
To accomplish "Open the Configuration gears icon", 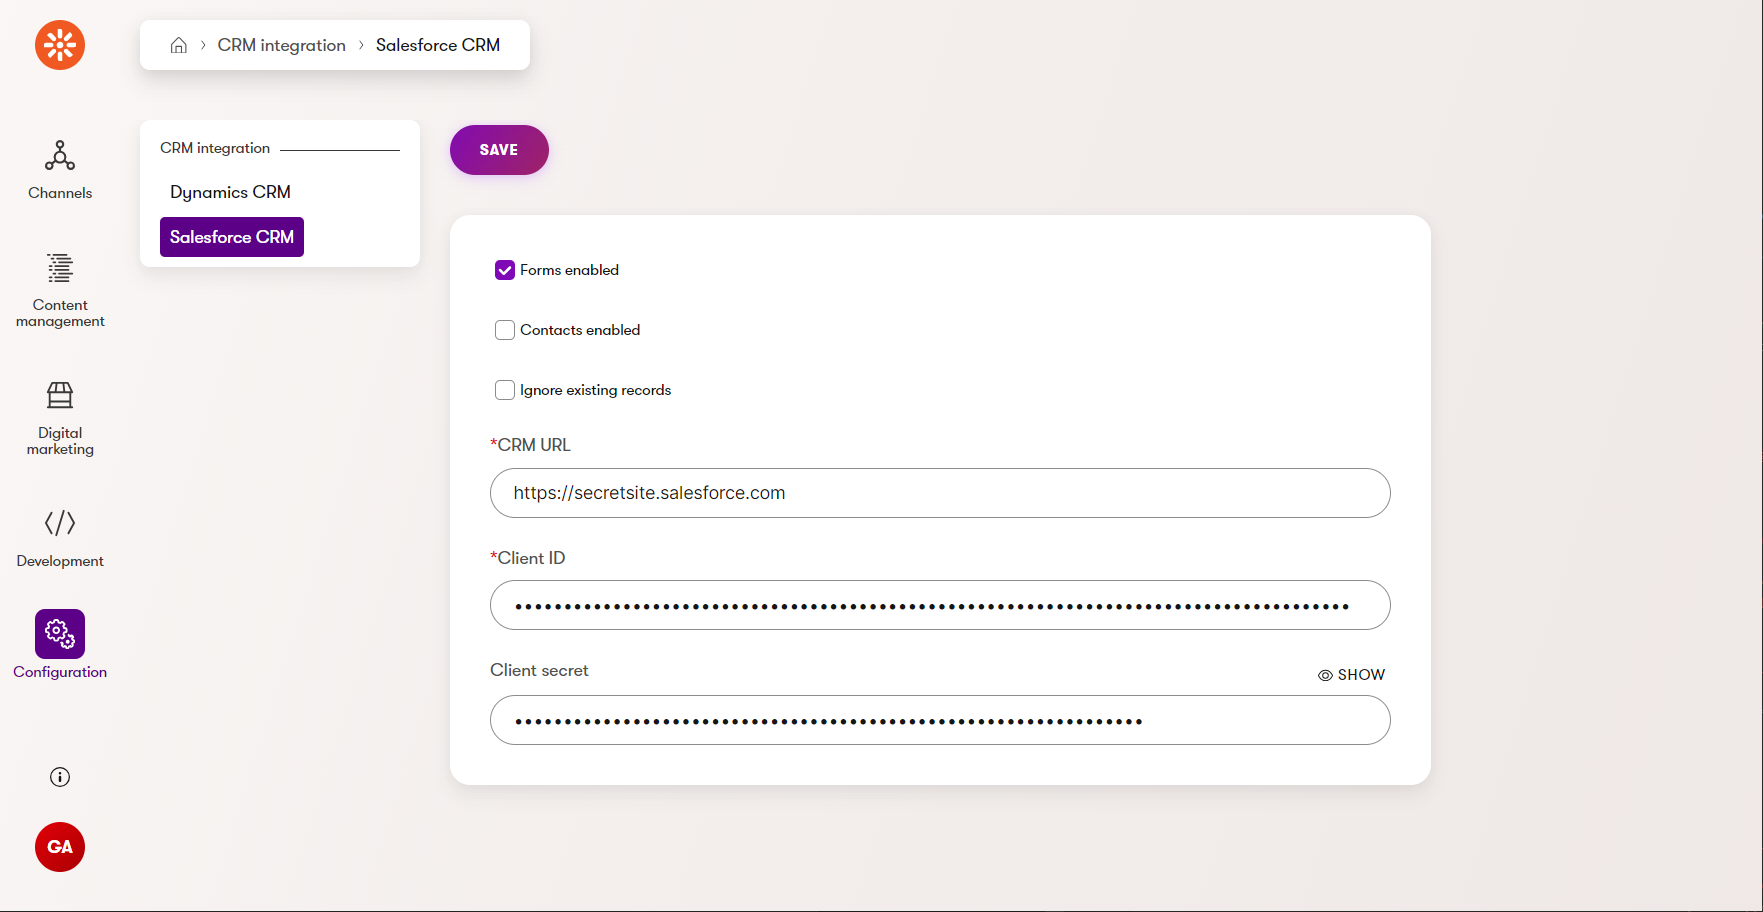I will pyautogui.click(x=60, y=634).
